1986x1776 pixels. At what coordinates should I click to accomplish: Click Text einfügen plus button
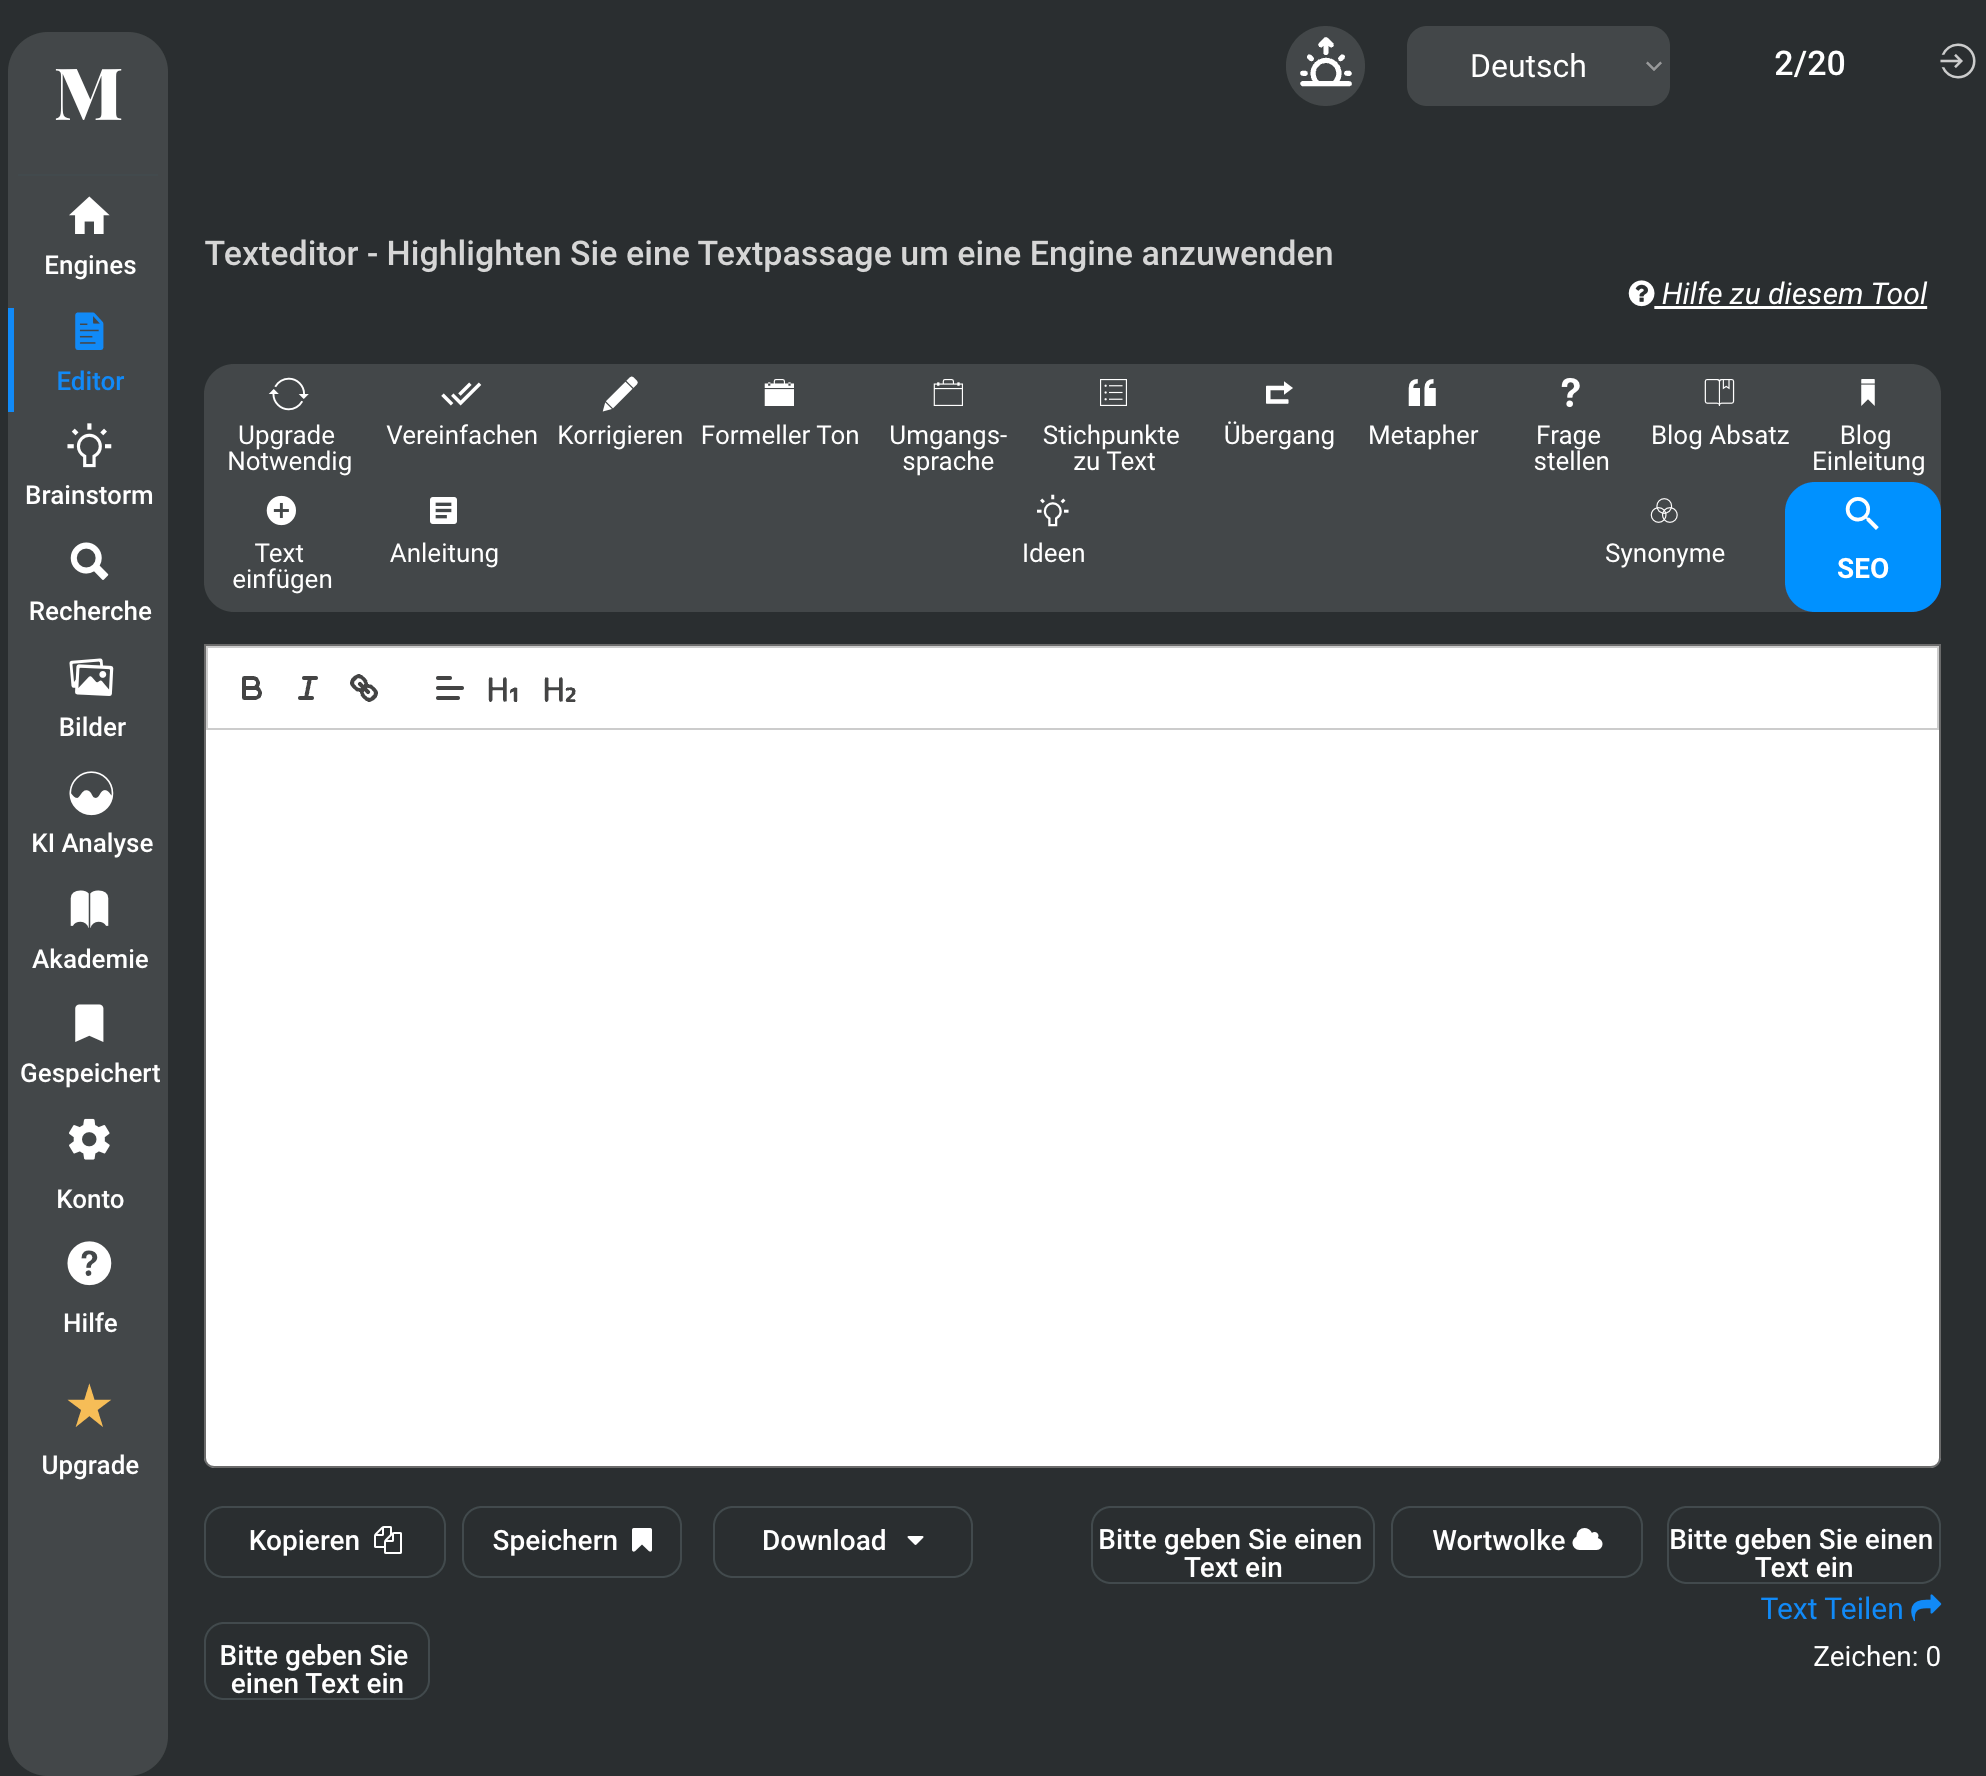pyautogui.click(x=281, y=542)
